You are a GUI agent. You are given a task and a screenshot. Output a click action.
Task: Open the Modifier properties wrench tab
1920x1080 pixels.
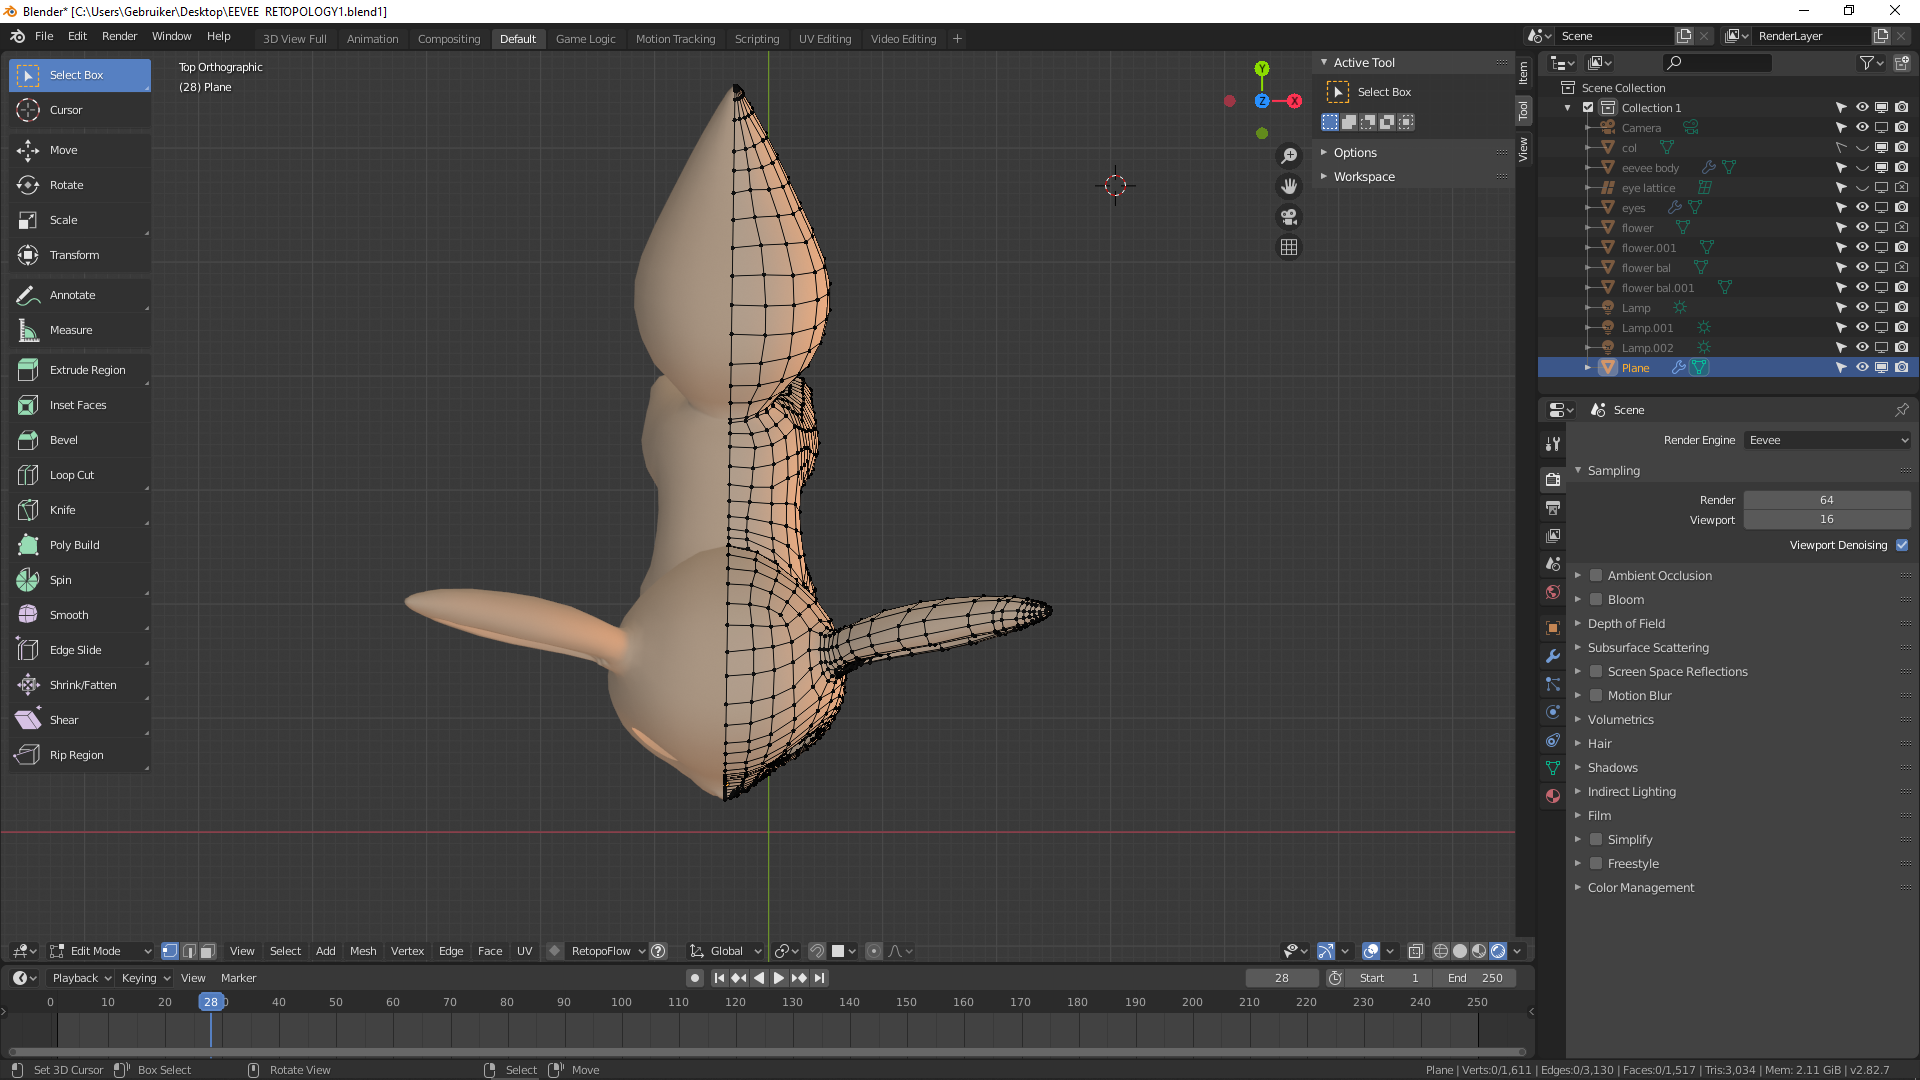coord(1552,656)
